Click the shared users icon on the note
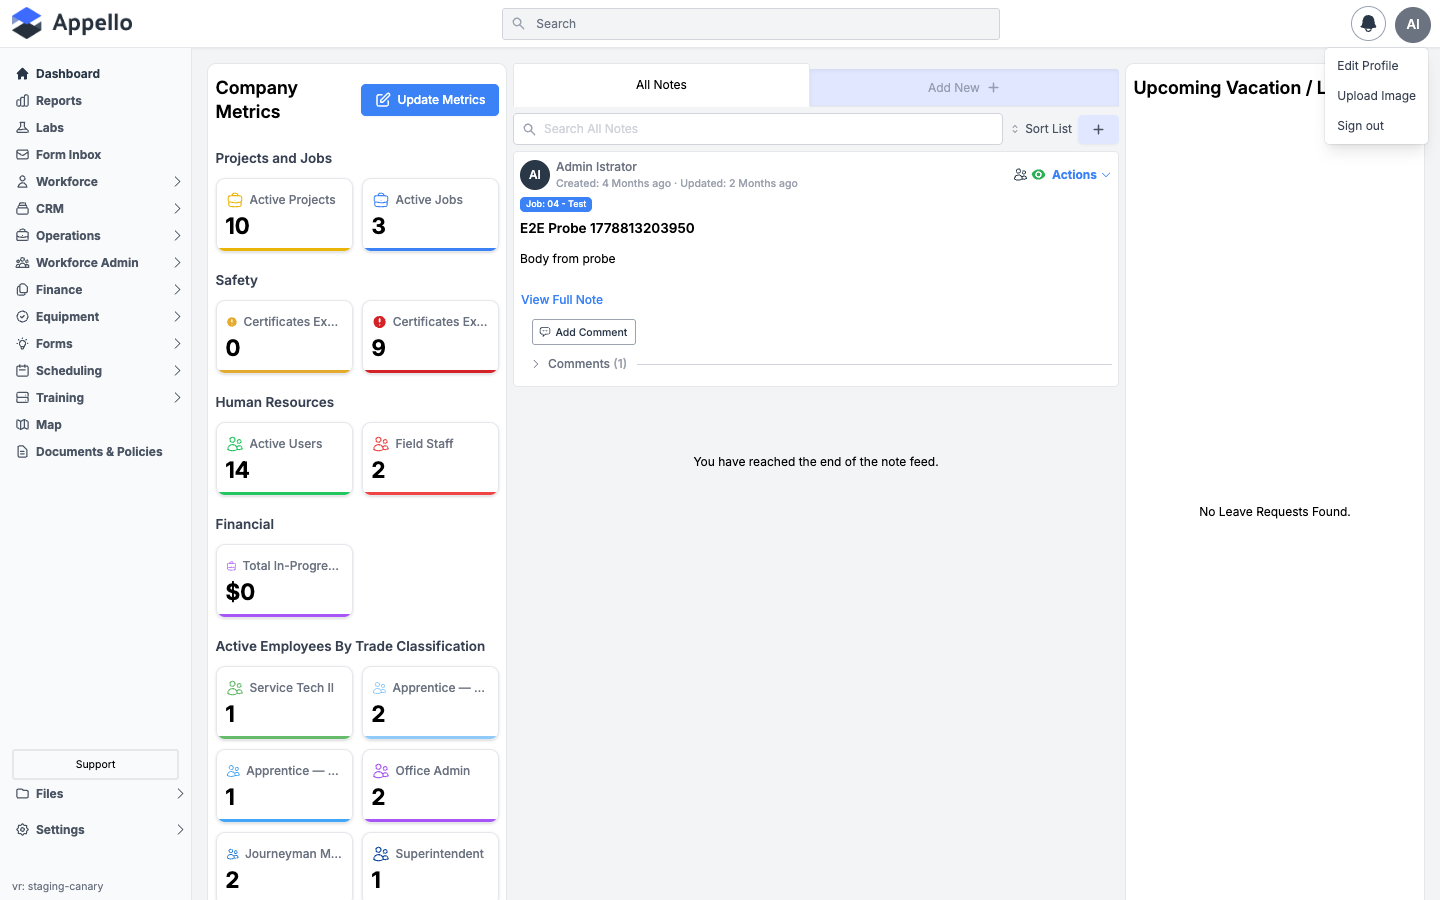 1020,175
